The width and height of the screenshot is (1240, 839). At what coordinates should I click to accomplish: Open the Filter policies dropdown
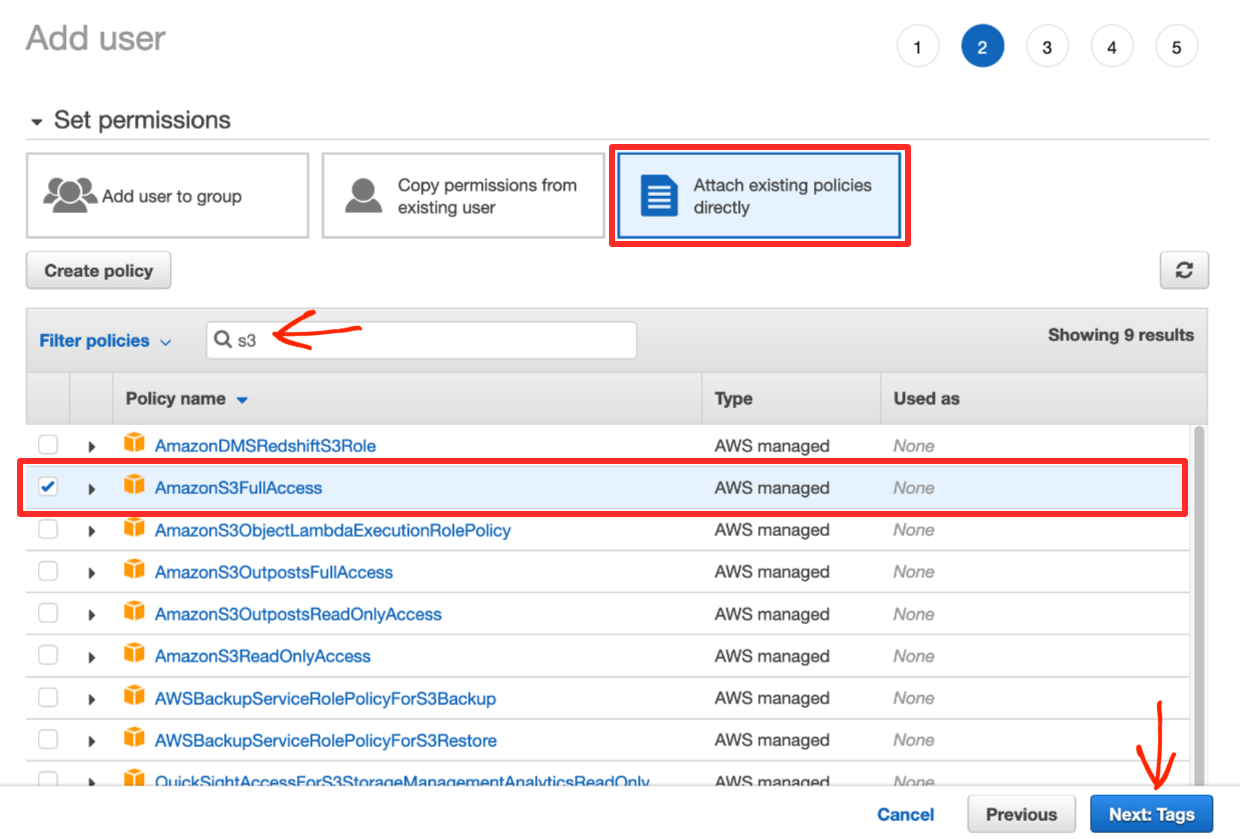click(104, 340)
